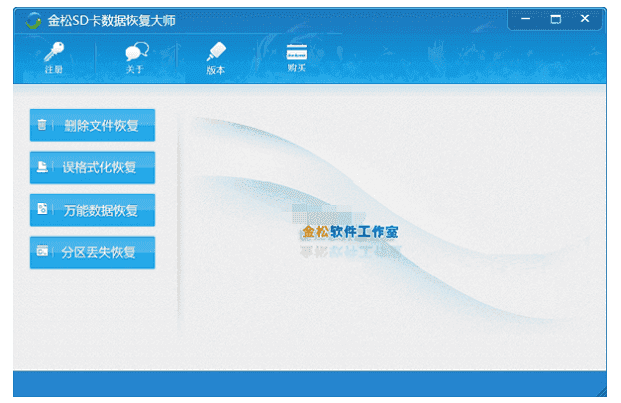Click the document icon on 万能数据恢复
621x403 pixels.
[x=42, y=210]
